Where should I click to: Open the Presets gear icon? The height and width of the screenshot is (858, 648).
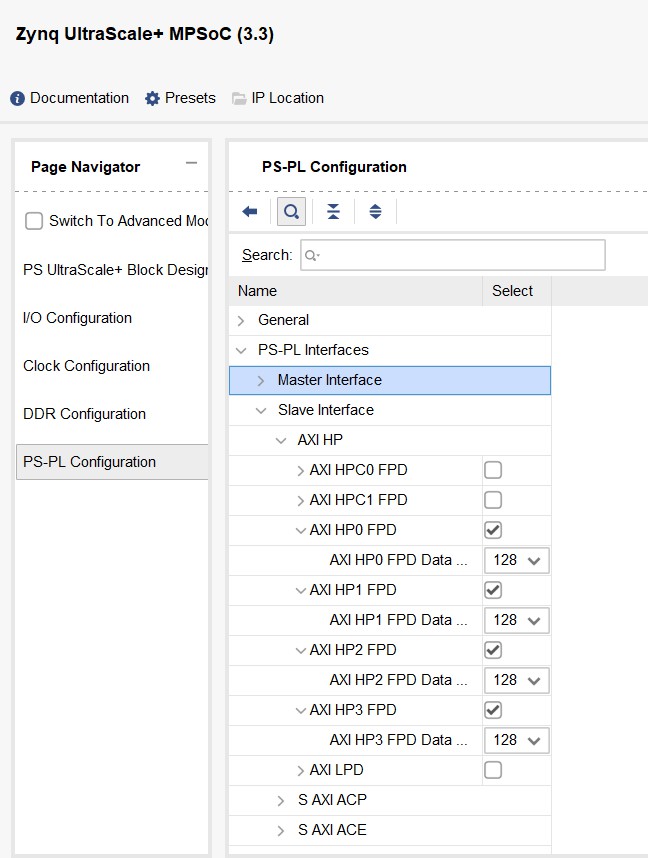click(154, 98)
